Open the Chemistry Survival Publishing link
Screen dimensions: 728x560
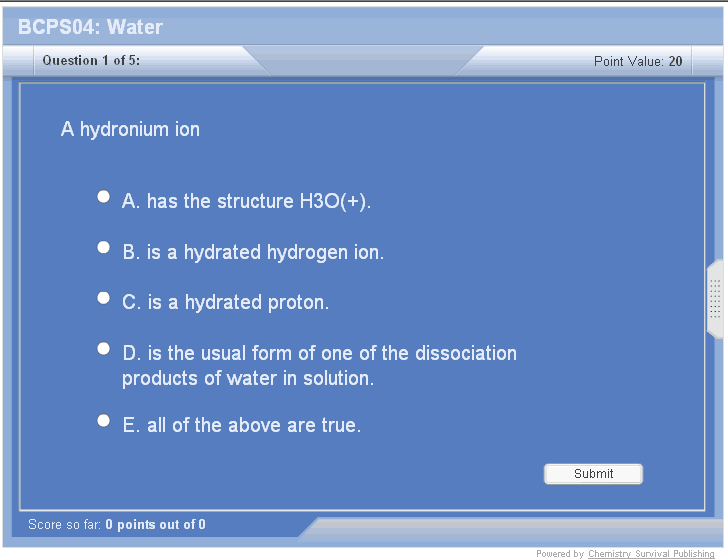click(x=651, y=554)
